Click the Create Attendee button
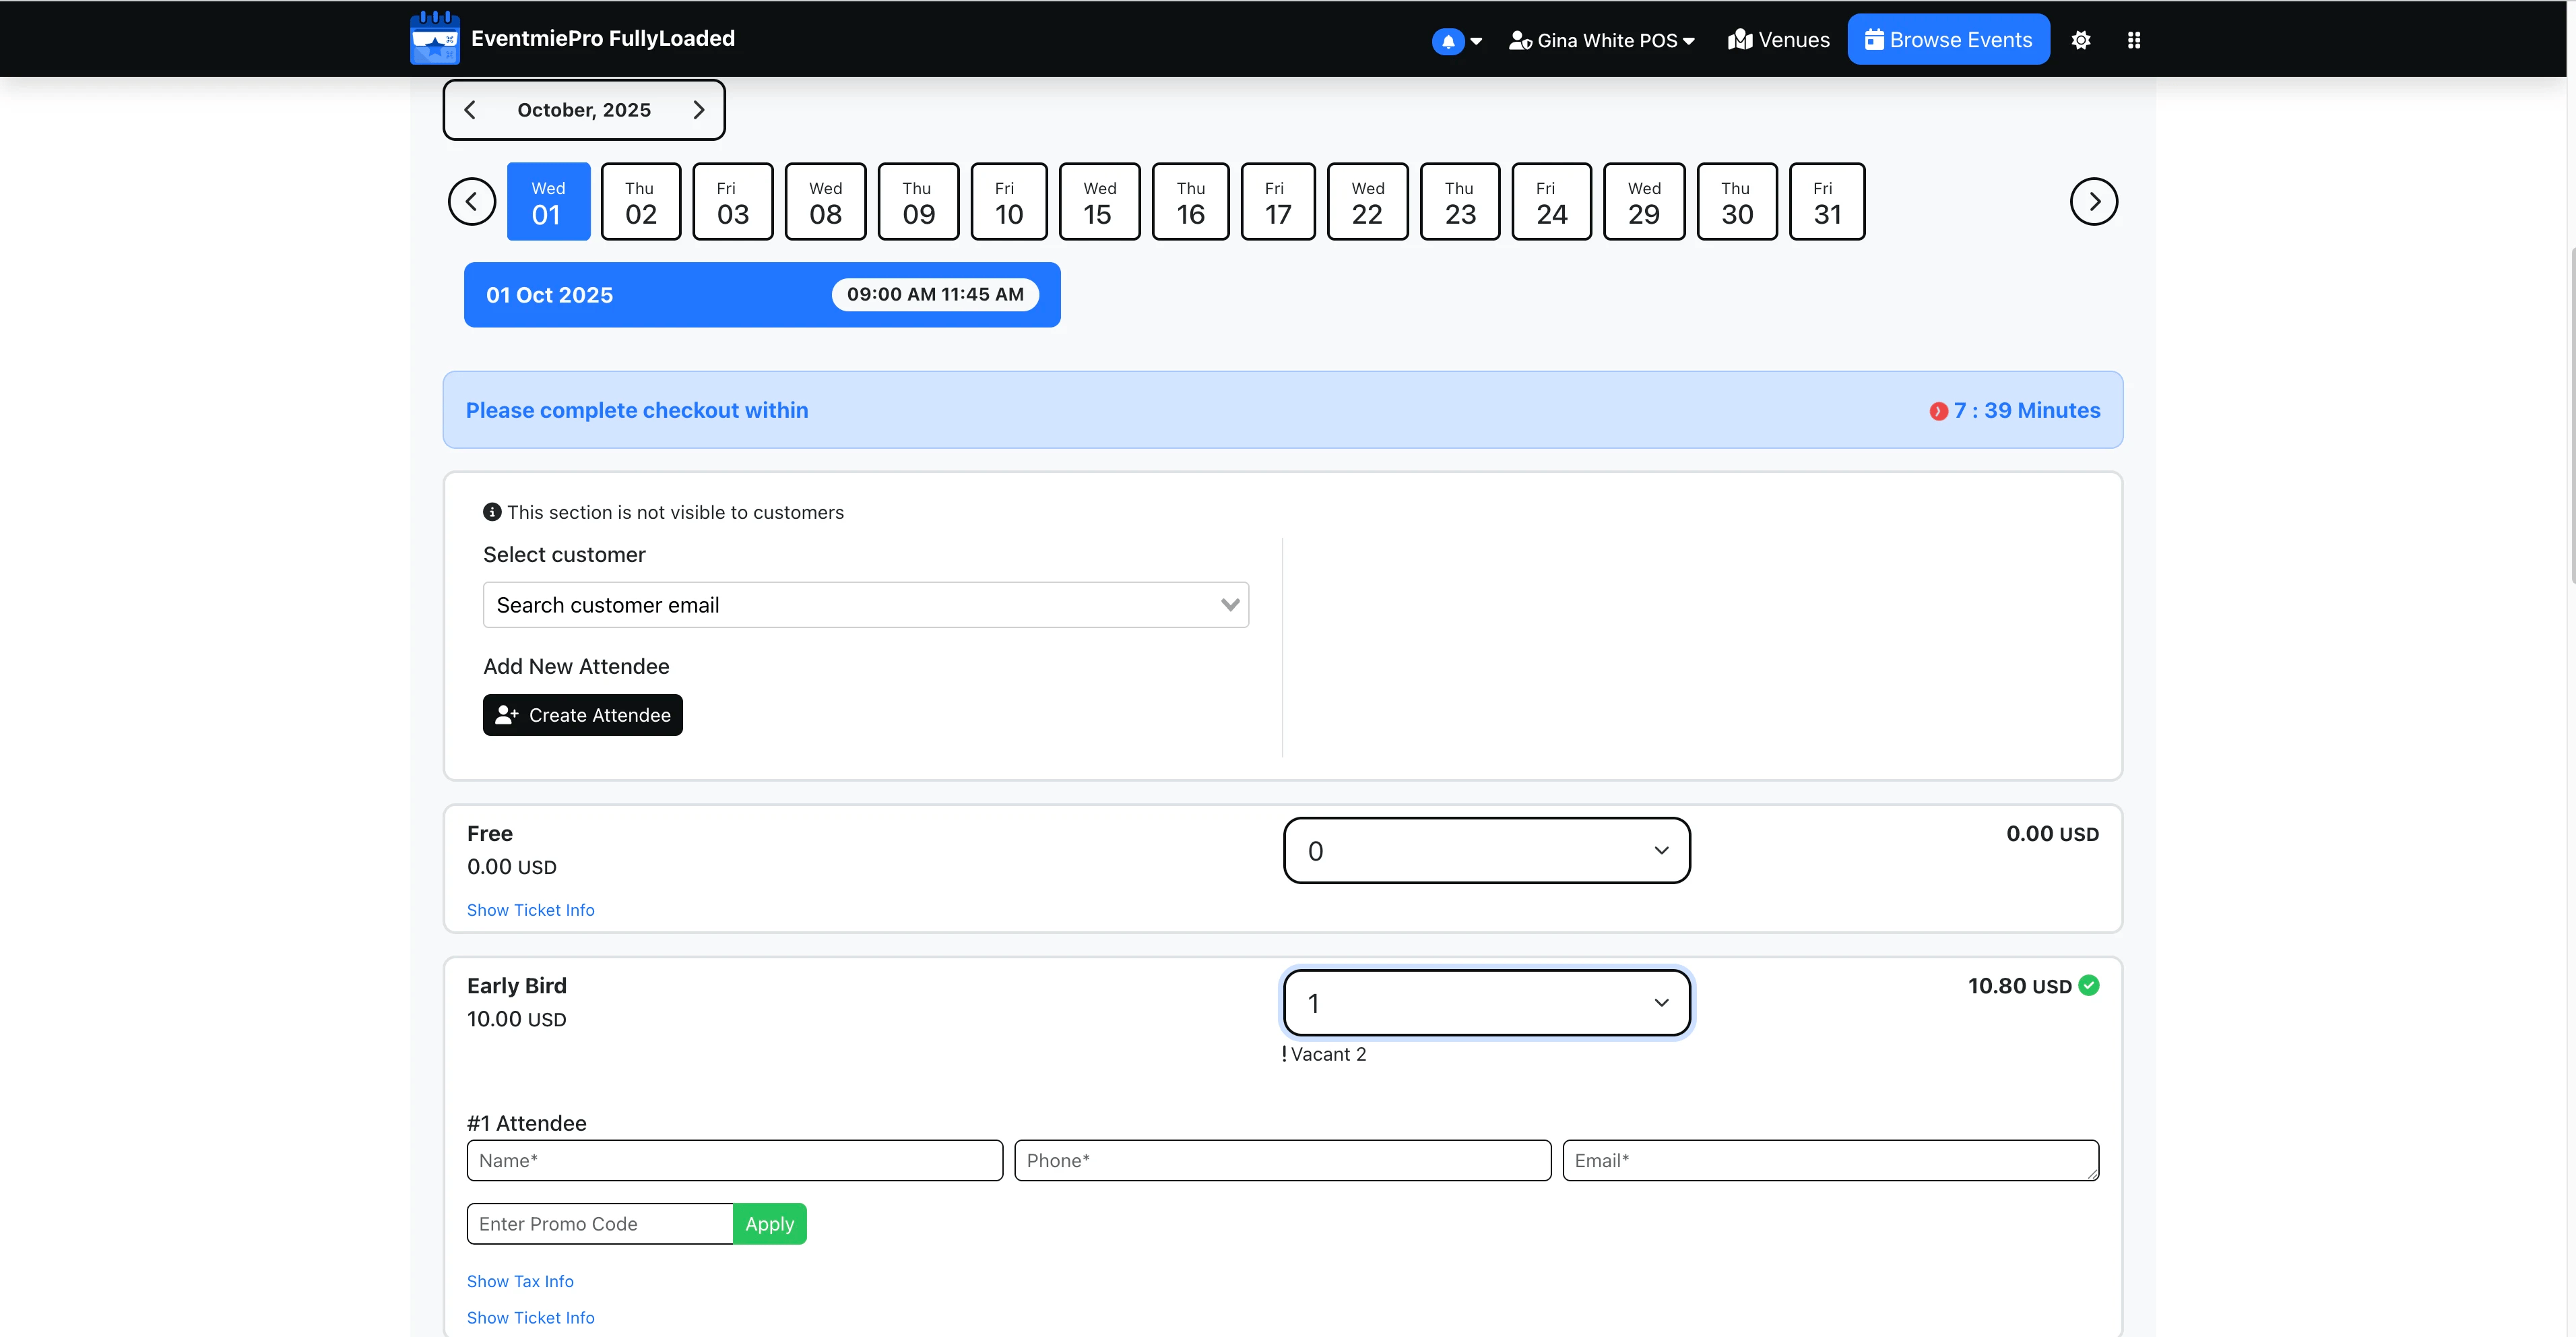The image size is (2576, 1337). [x=582, y=715]
